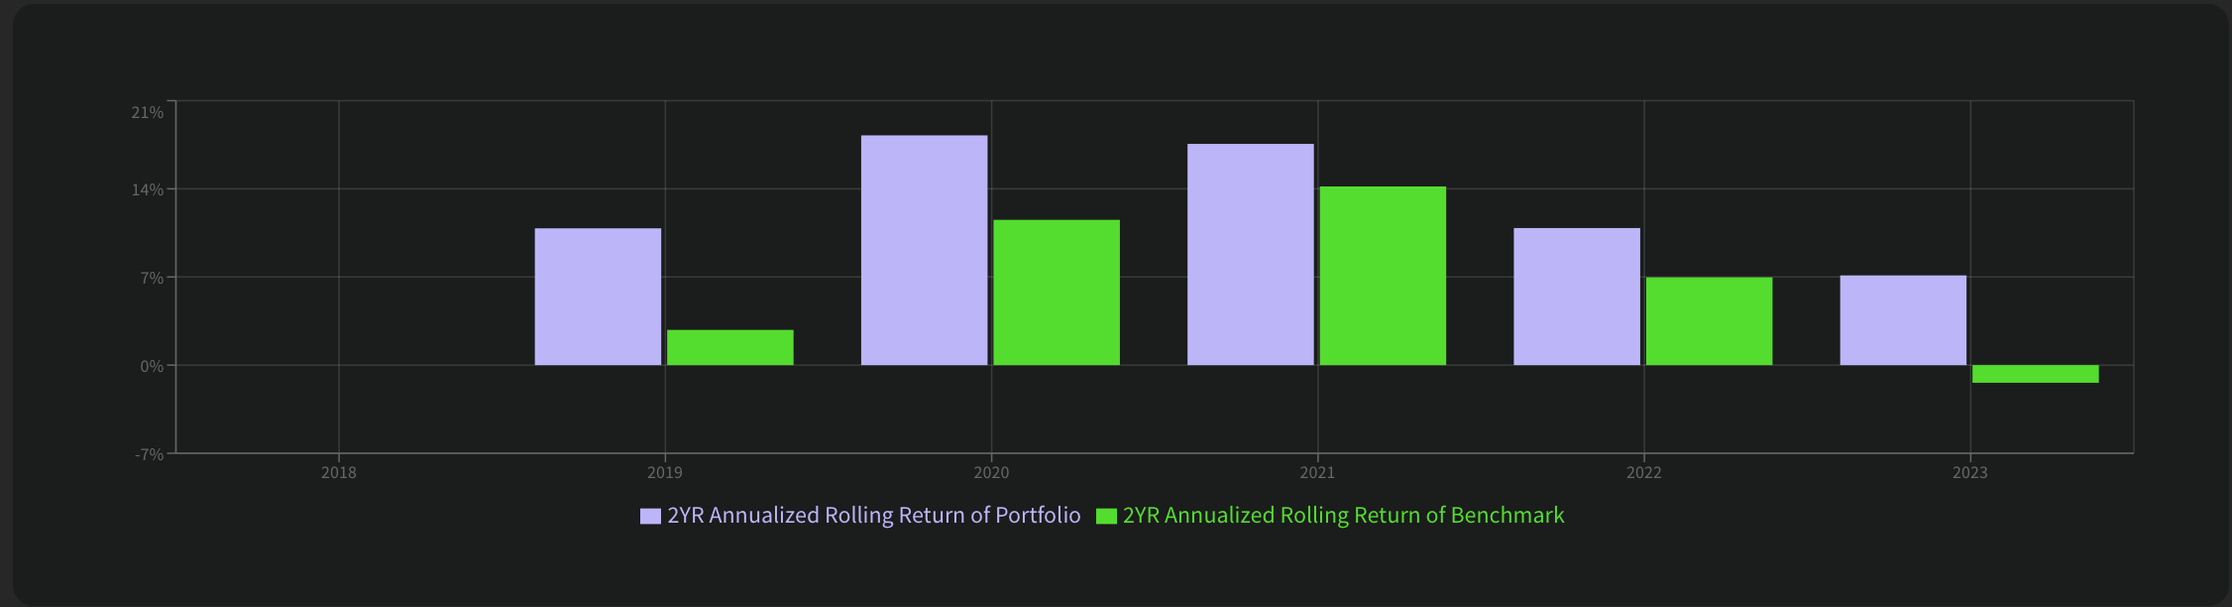This screenshot has width=2232, height=607.
Task: Click the 2023 x-axis label
Action: [1969, 473]
